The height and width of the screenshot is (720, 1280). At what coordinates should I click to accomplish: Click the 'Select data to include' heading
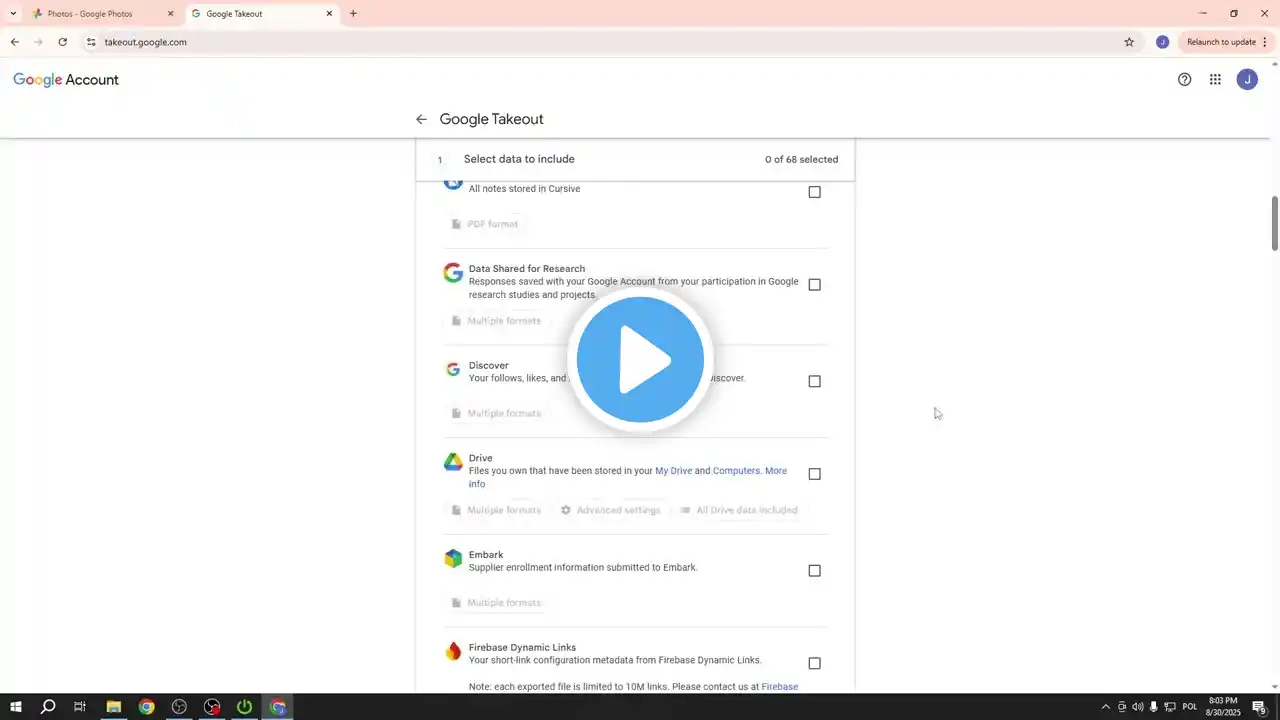(x=519, y=159)
